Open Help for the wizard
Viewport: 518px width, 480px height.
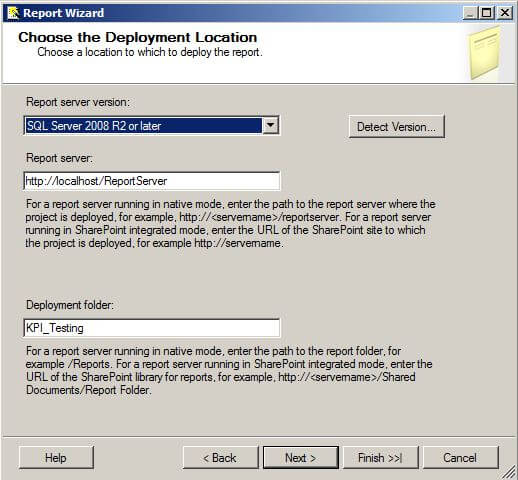56,458
